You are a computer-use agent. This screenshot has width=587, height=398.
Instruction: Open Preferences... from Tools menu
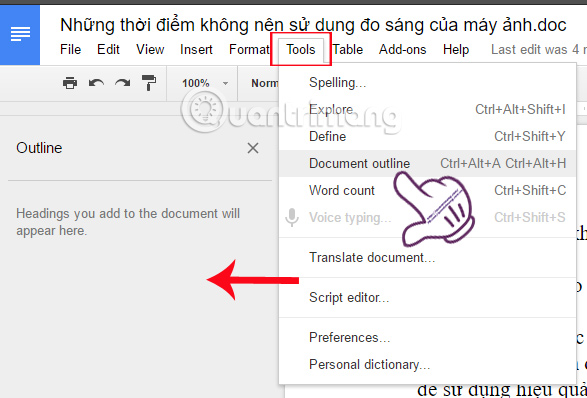click(x=428, y=338)
